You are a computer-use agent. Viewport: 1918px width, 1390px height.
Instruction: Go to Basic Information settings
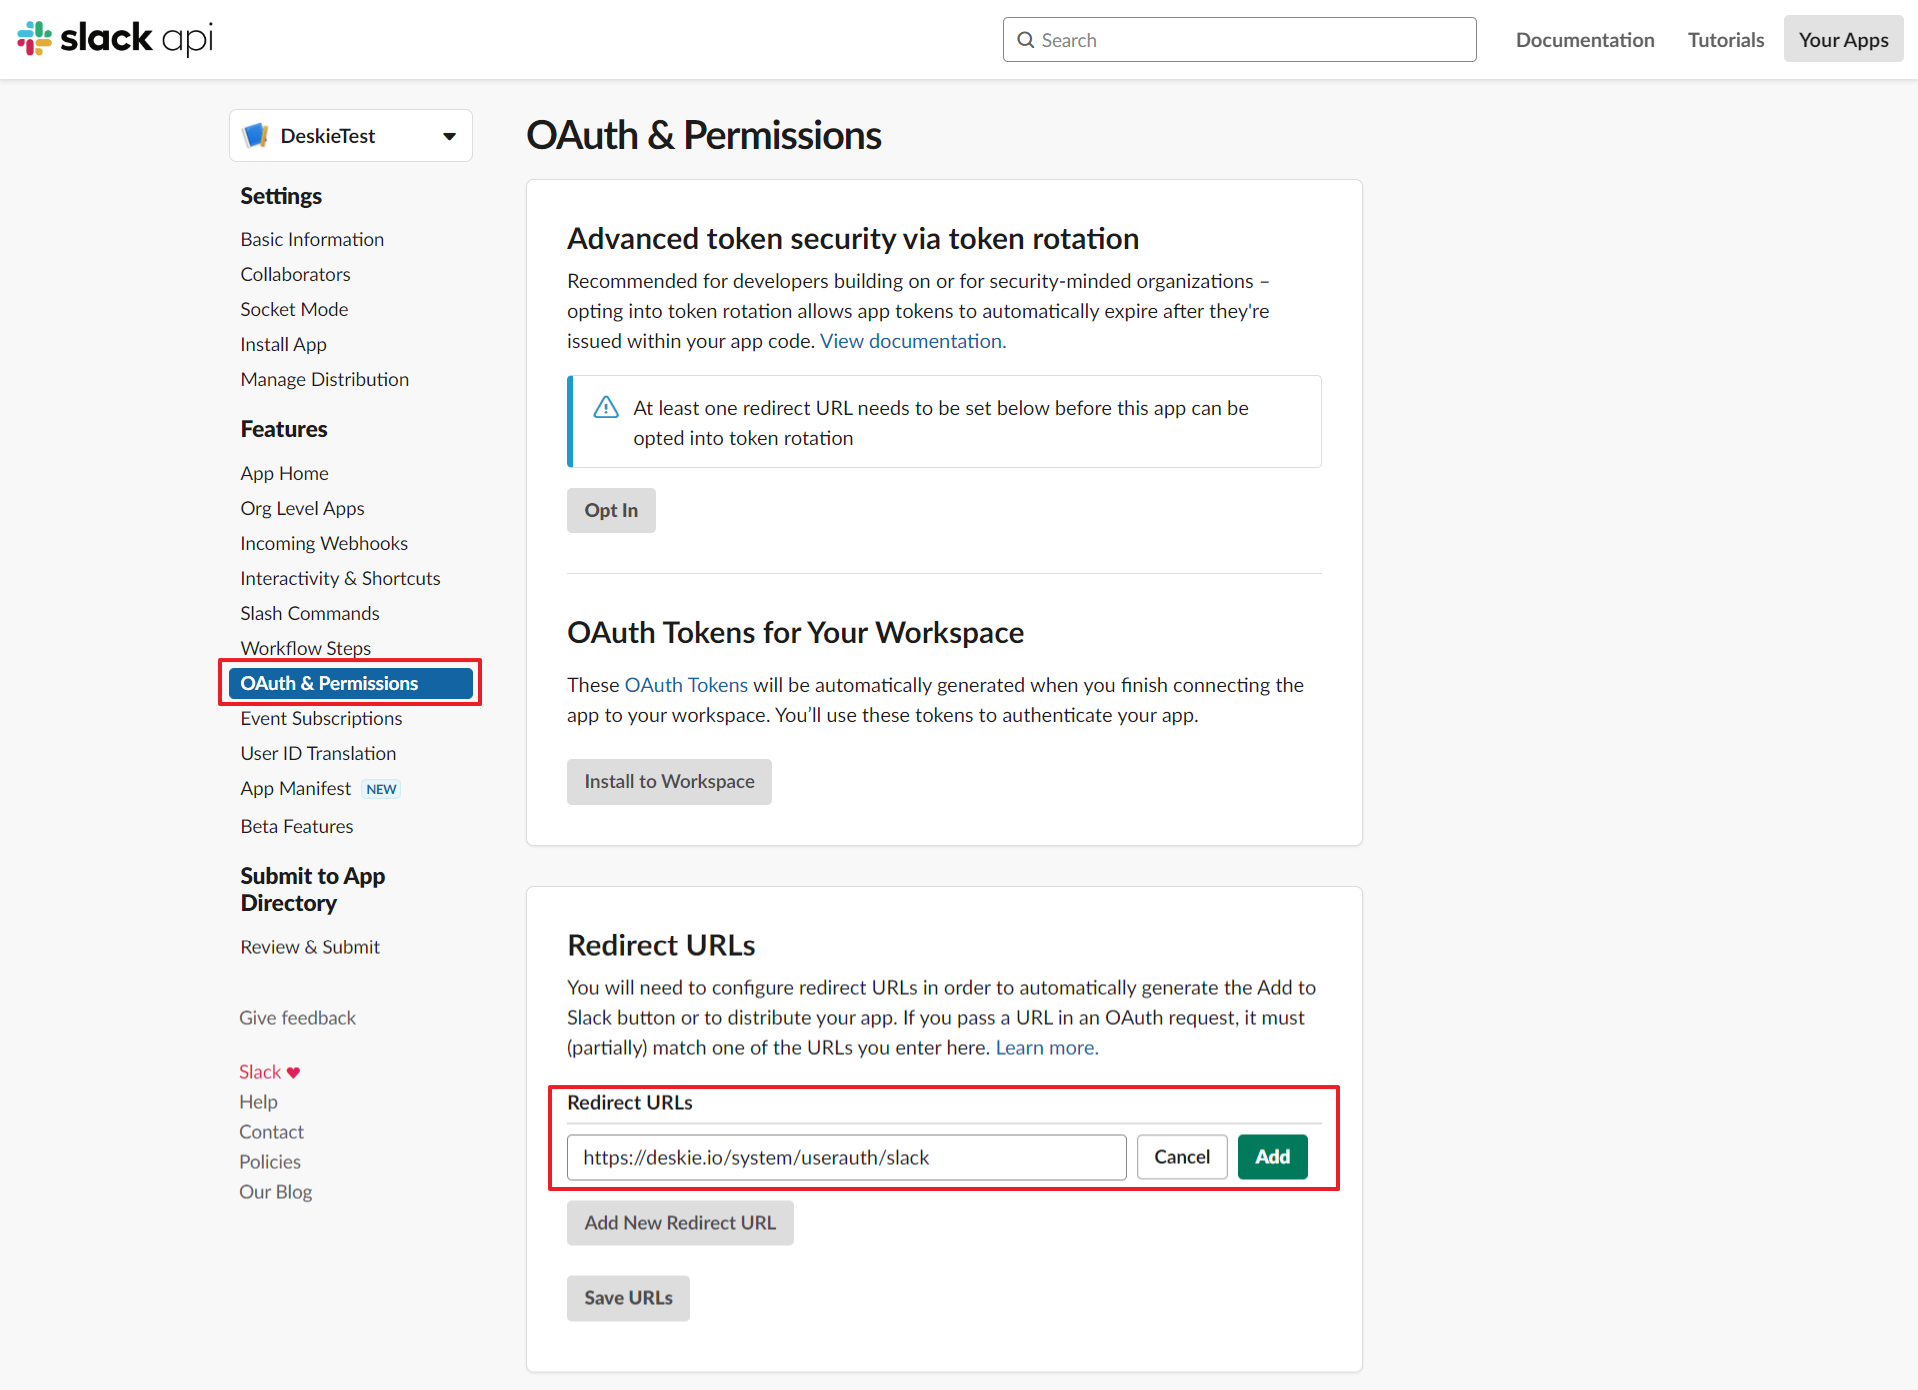click(x=312, y=239)
